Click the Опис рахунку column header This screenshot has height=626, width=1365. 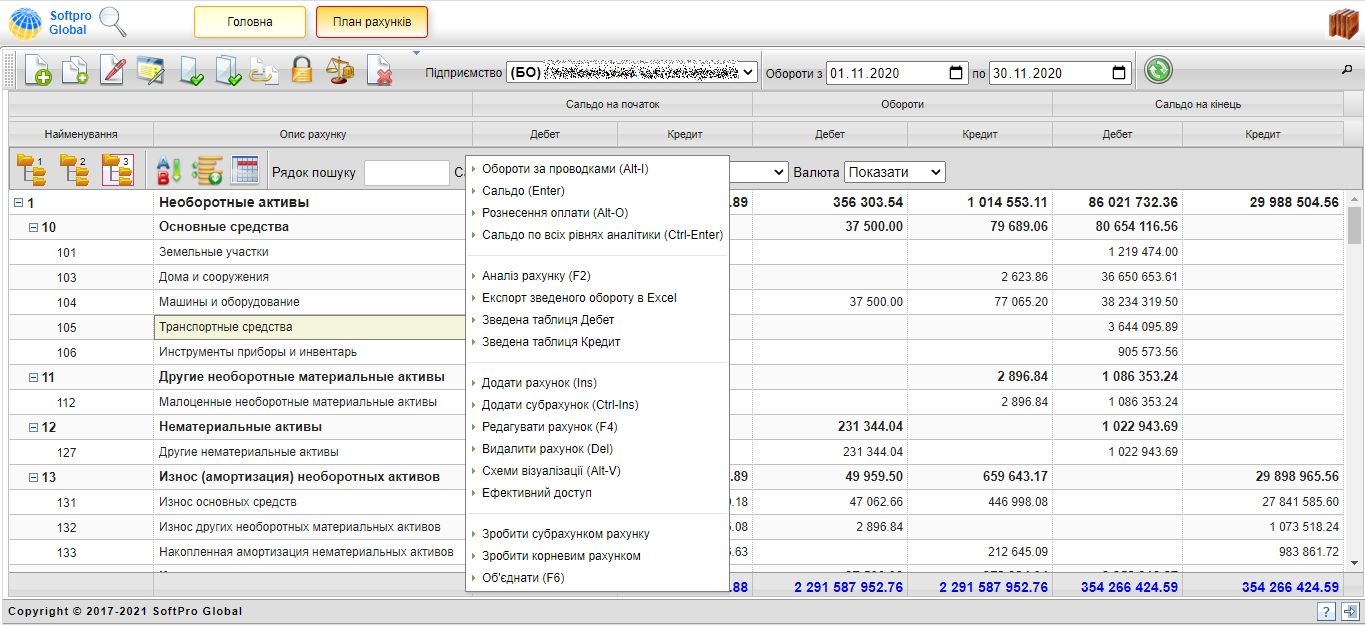click(x=313, y=134)
